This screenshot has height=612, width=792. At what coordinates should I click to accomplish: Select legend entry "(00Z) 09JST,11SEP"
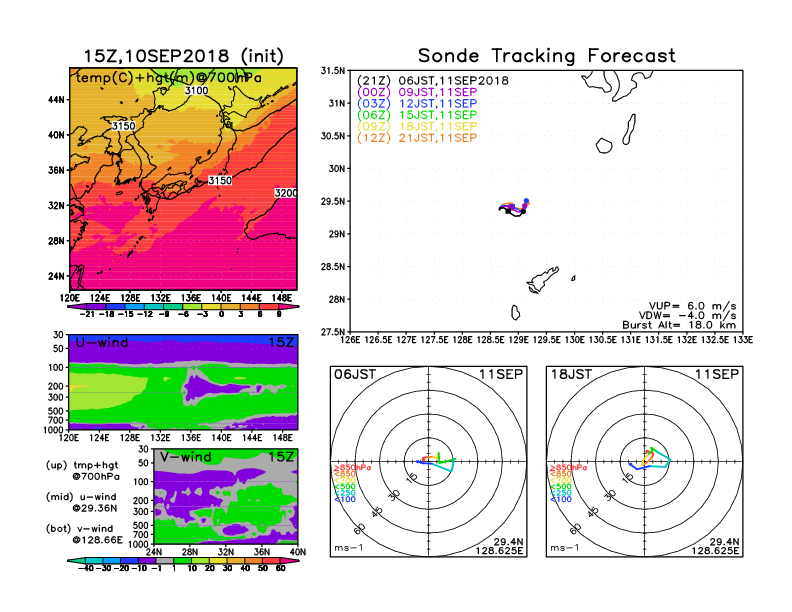coord(417,92)
